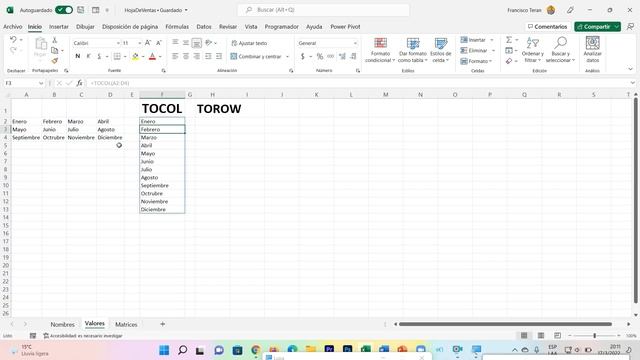Viewport: 640px width, 360px height.
Task: Open the Archivo menu
Action: coord(13,27)
